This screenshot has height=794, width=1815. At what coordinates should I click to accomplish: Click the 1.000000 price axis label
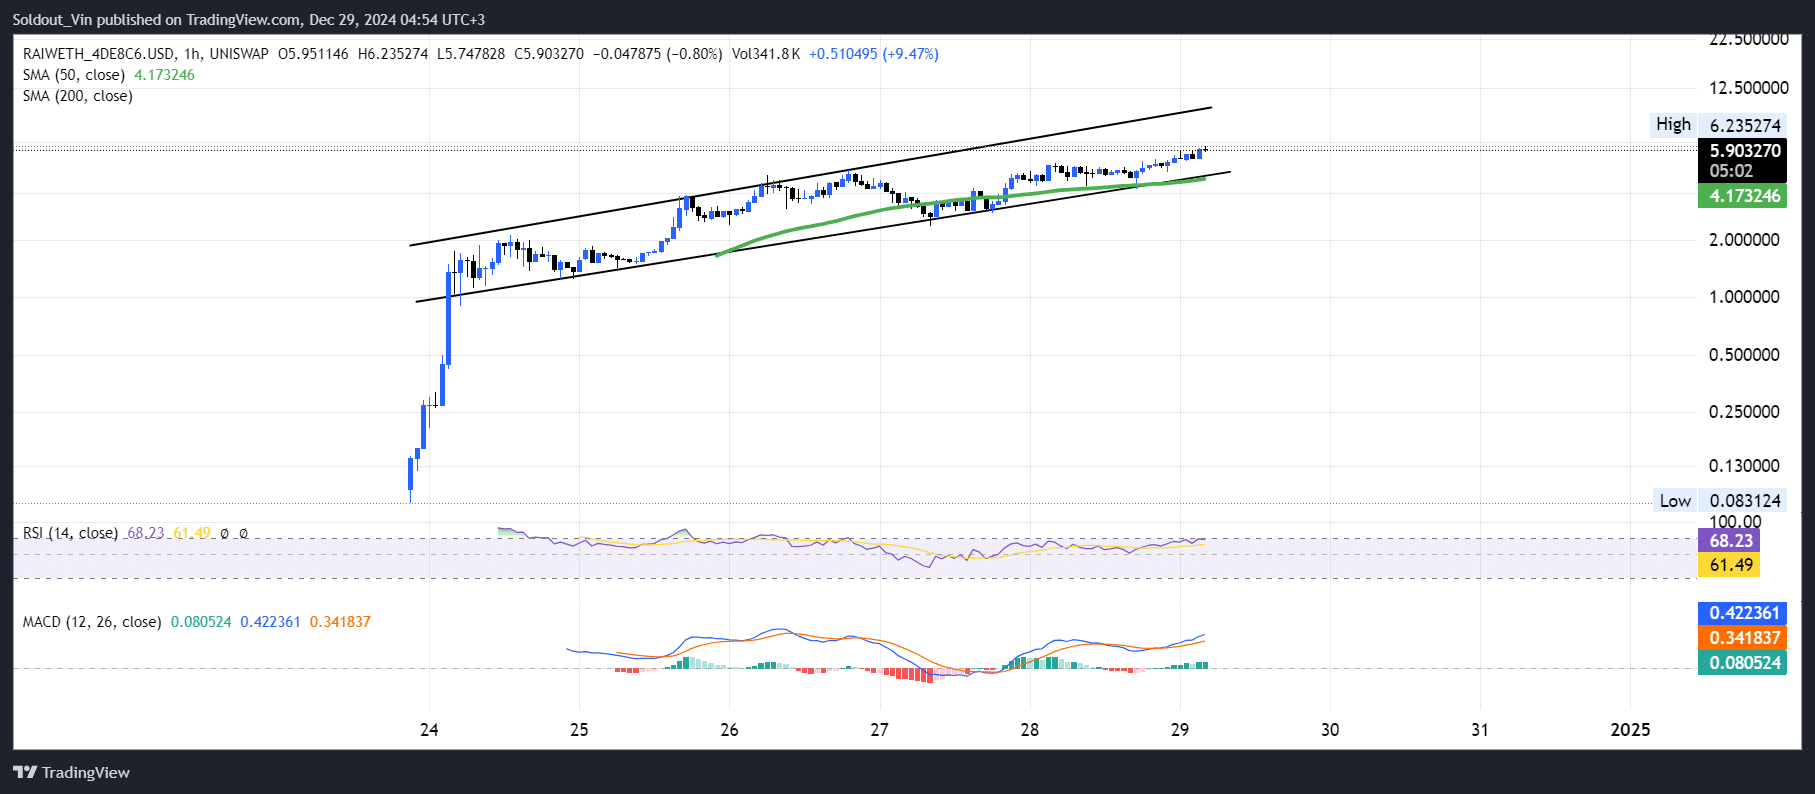point(1744,297)
